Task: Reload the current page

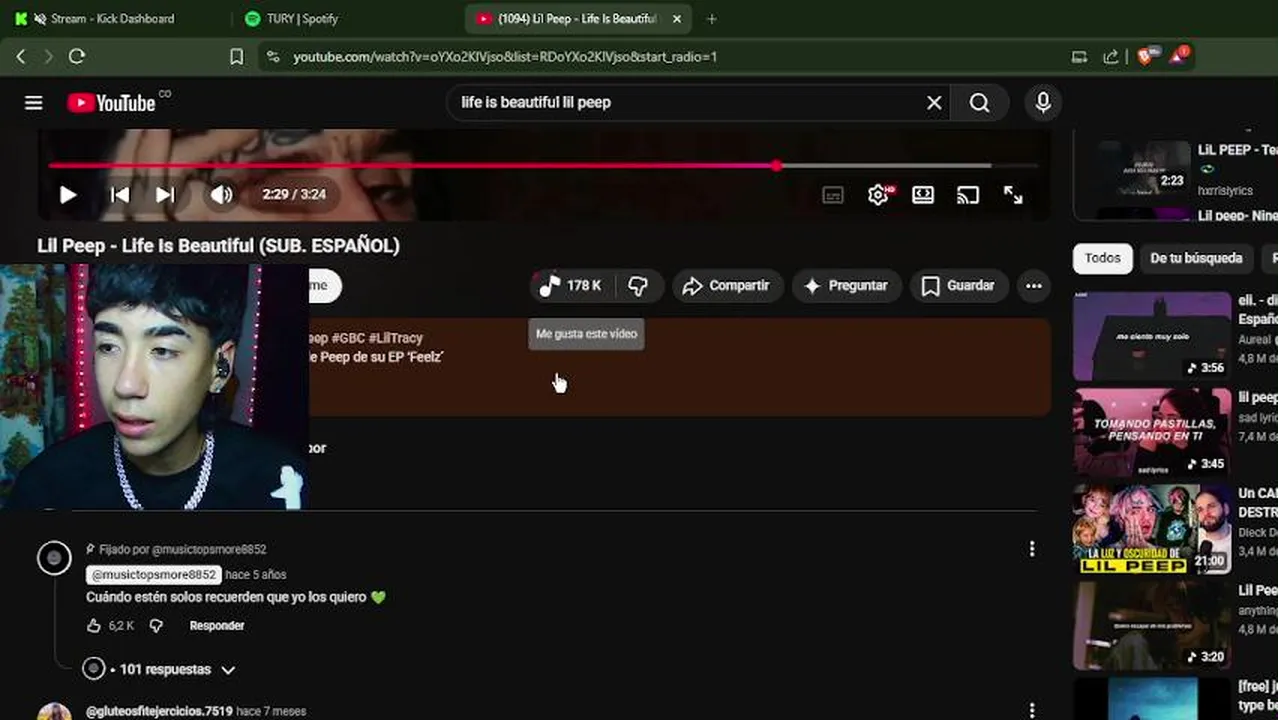Action: click(x=77, y=57)
